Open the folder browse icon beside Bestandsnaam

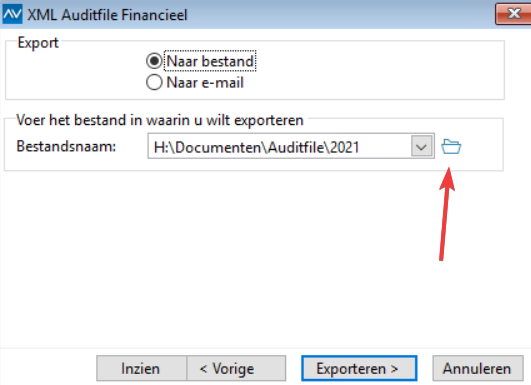click(x=451, y=147)
